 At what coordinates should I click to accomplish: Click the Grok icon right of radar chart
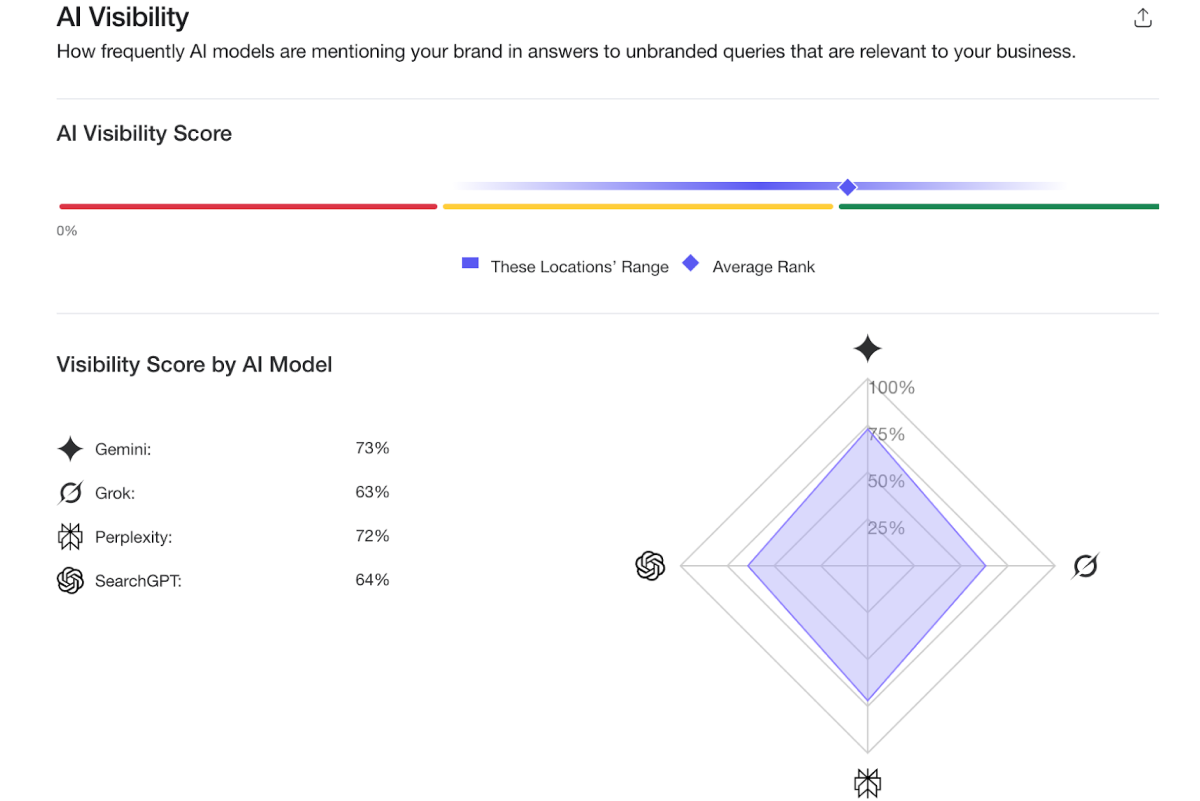(x=1085, y=567)
